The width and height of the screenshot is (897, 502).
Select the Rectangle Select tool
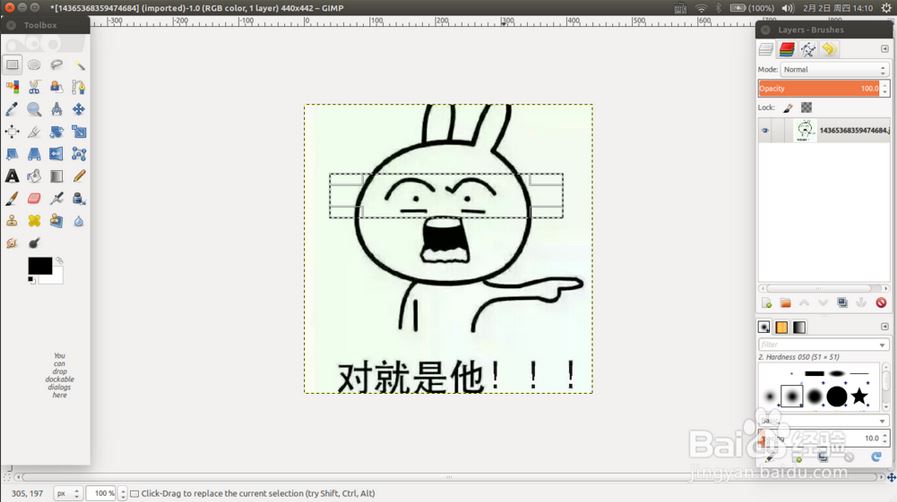pyautogui.click(x=12, y=65)
